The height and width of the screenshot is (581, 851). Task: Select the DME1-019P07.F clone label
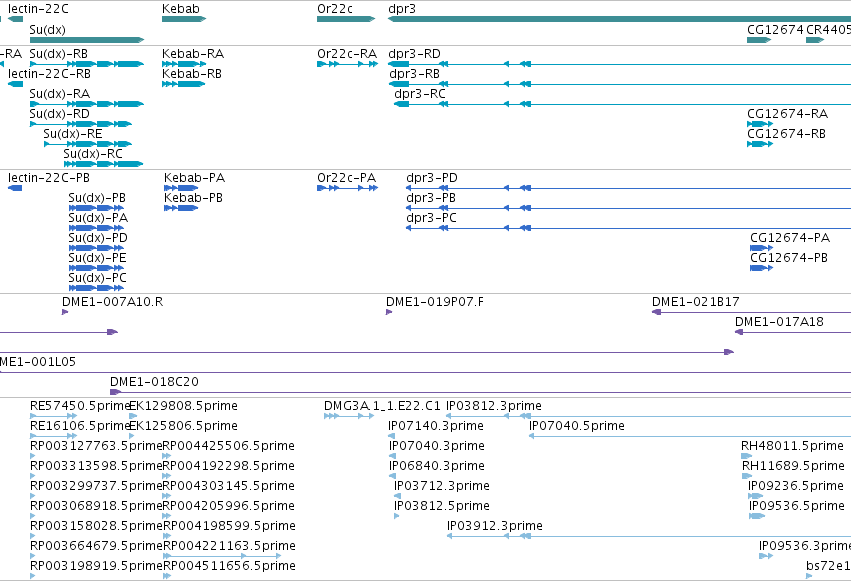coord(435,302)
